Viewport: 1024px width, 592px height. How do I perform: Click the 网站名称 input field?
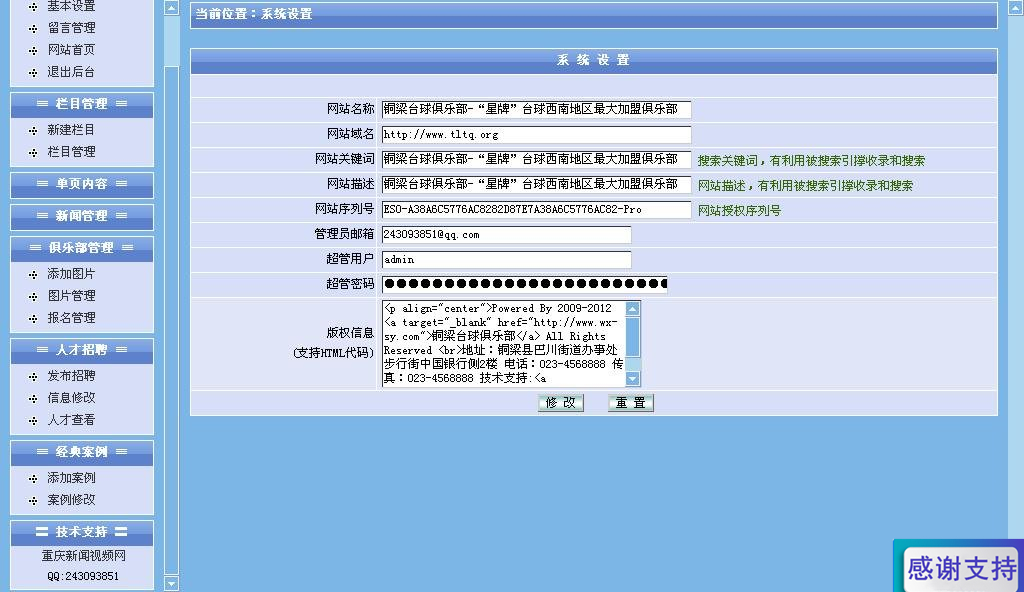point(536,109)
